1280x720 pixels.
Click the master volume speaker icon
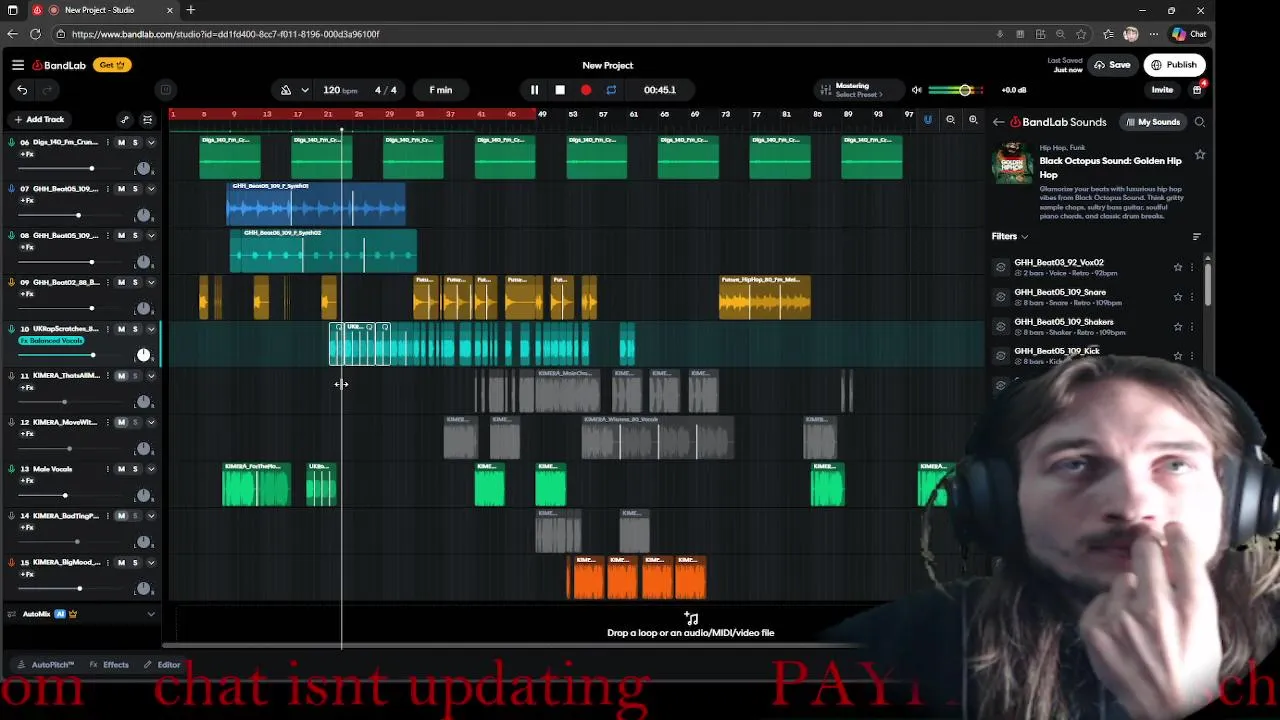[917, 90]
